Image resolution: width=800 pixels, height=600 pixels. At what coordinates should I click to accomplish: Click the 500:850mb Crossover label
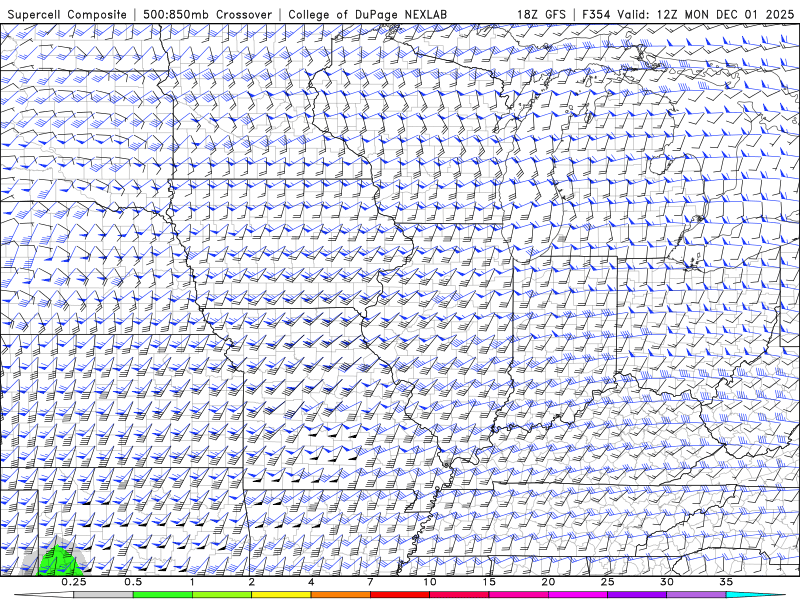[208, 15]
